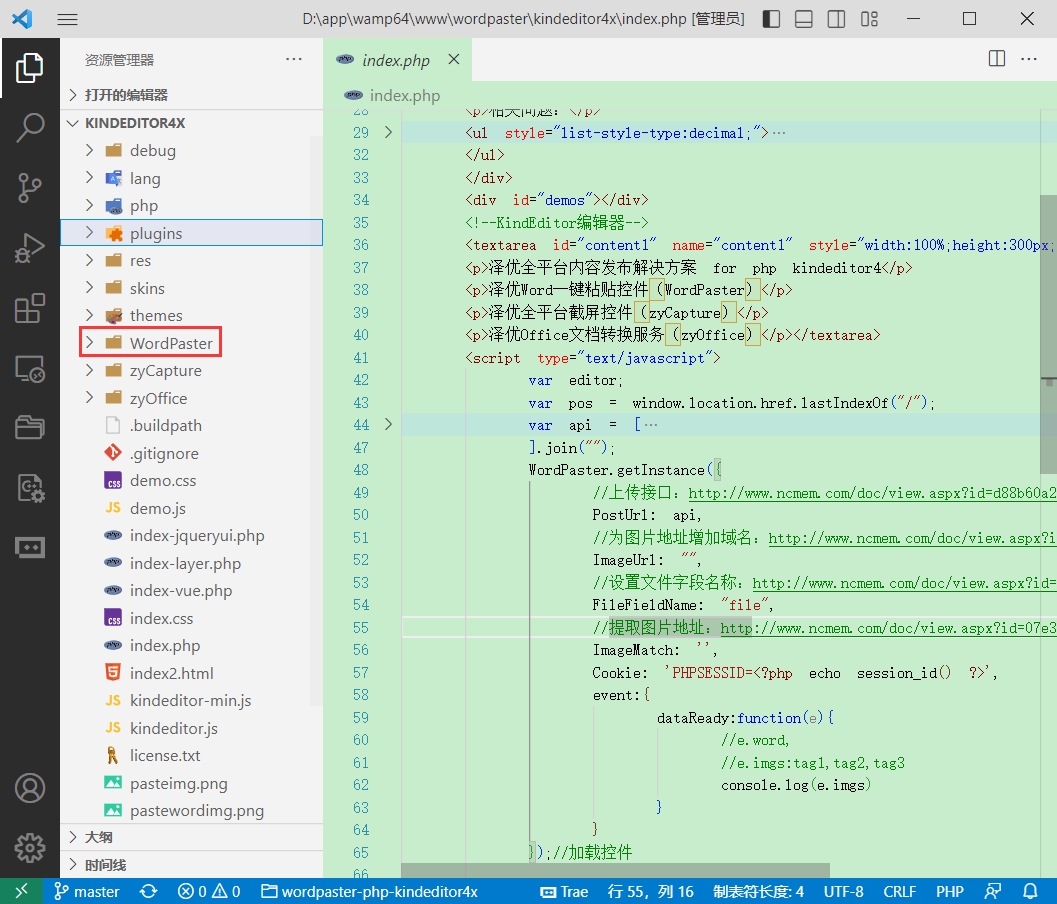The width and height of the screenshot is (1057, 904).
Task: Click the master branch in status bar
Action: click(x=87, y=891)
